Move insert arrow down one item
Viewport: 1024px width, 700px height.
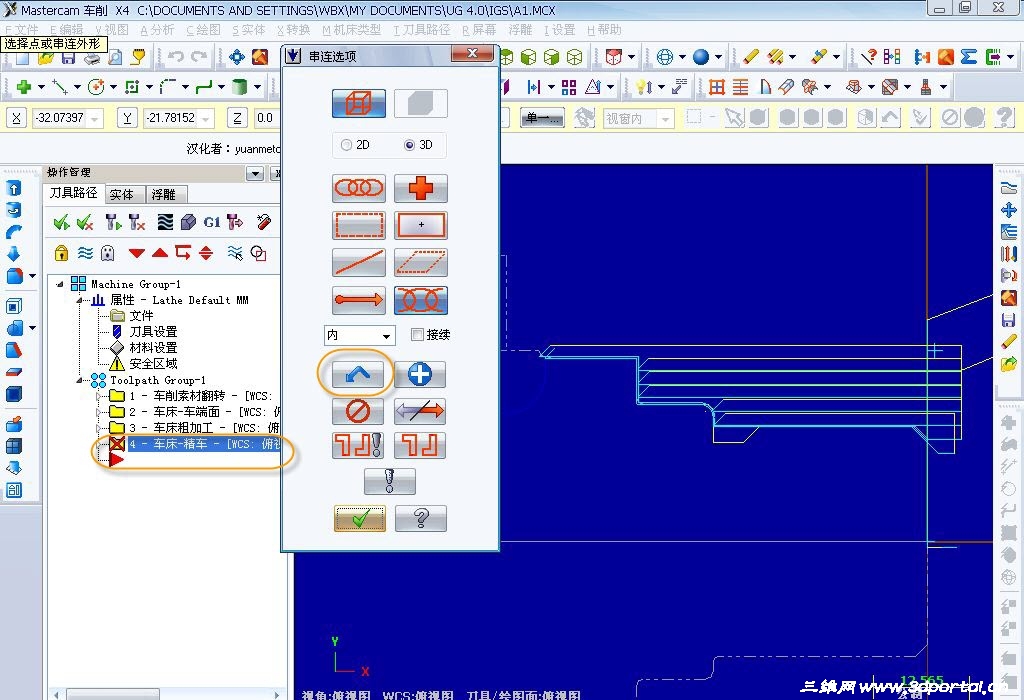pyautogui.click(x=136, y=253)
